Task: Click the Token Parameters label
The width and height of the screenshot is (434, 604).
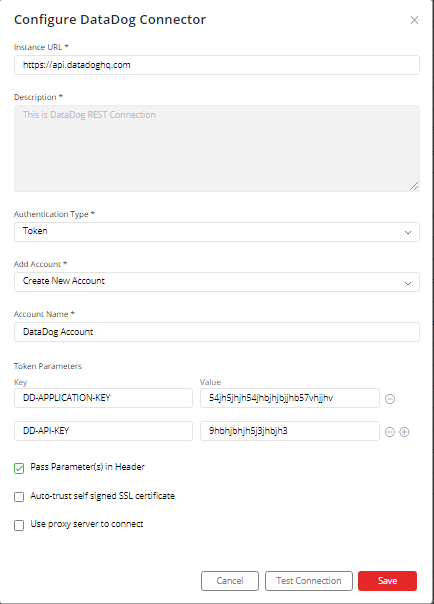Action: (48, 366)
